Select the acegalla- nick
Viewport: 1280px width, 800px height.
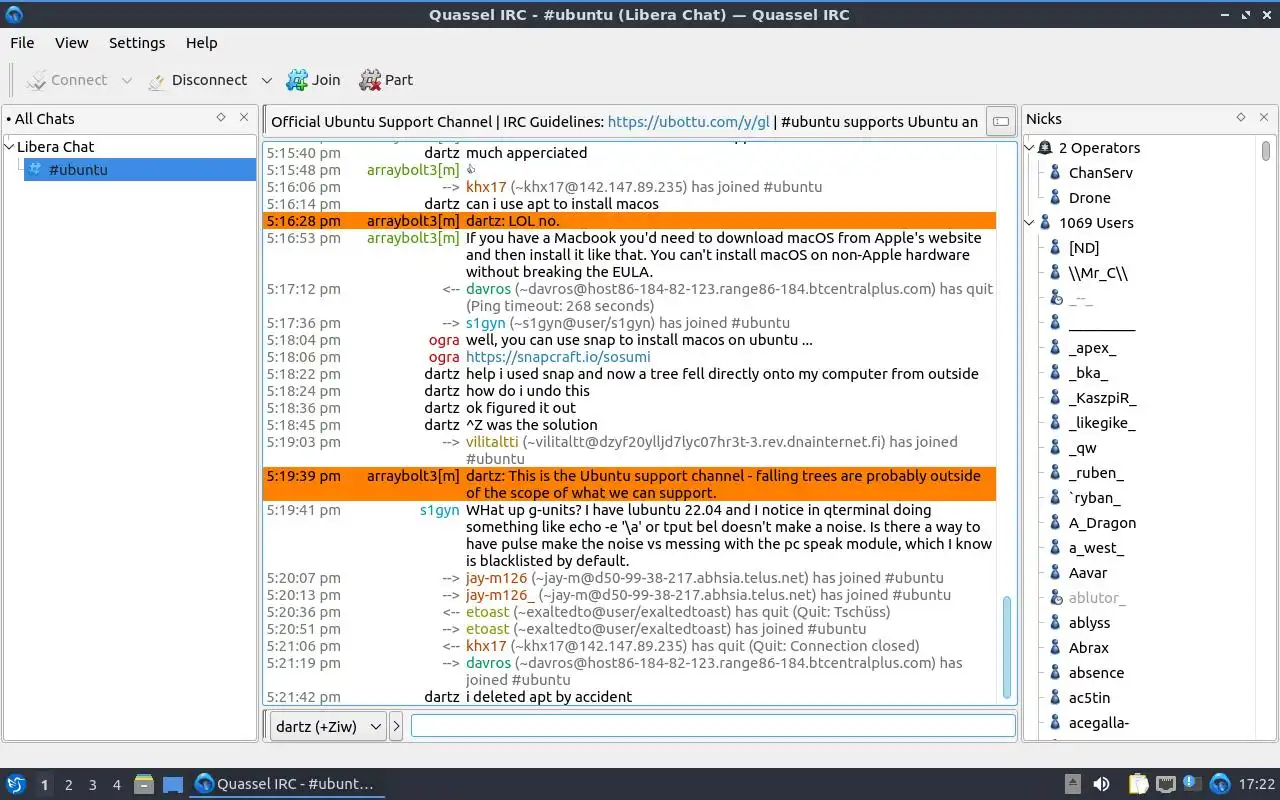[1099, 723]
